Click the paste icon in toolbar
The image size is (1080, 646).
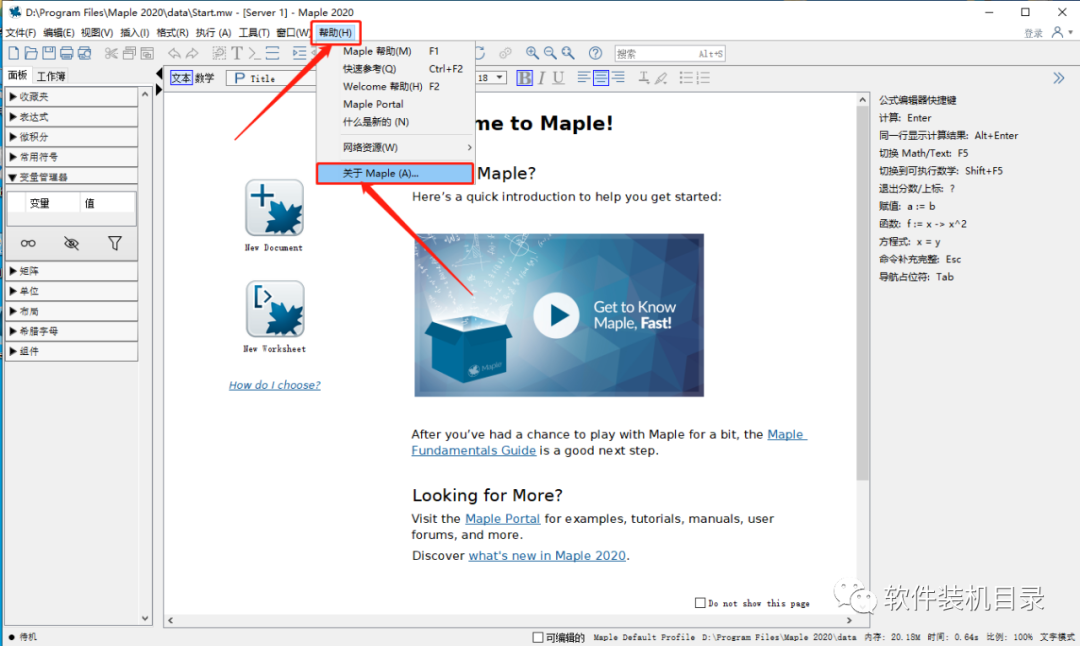tap(147, 53)
